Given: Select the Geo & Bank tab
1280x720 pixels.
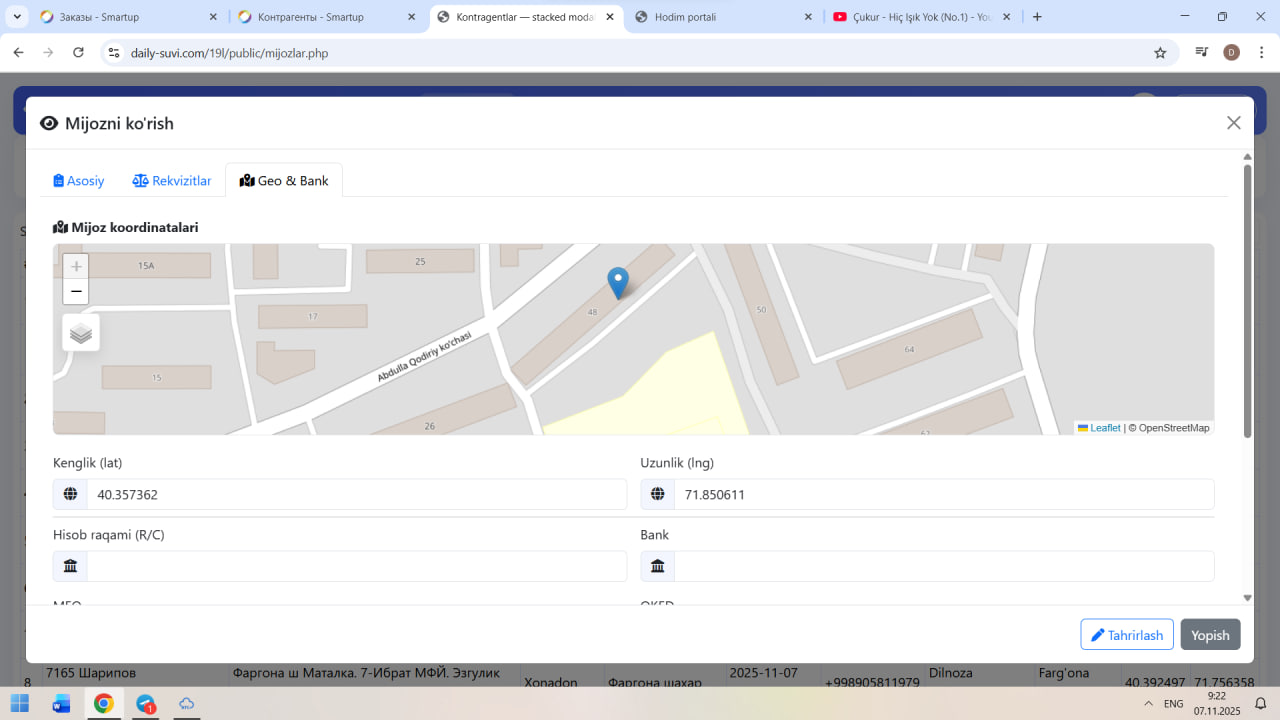Looking at the screenshot, I should pyautogui.click(x=284, y=181).
